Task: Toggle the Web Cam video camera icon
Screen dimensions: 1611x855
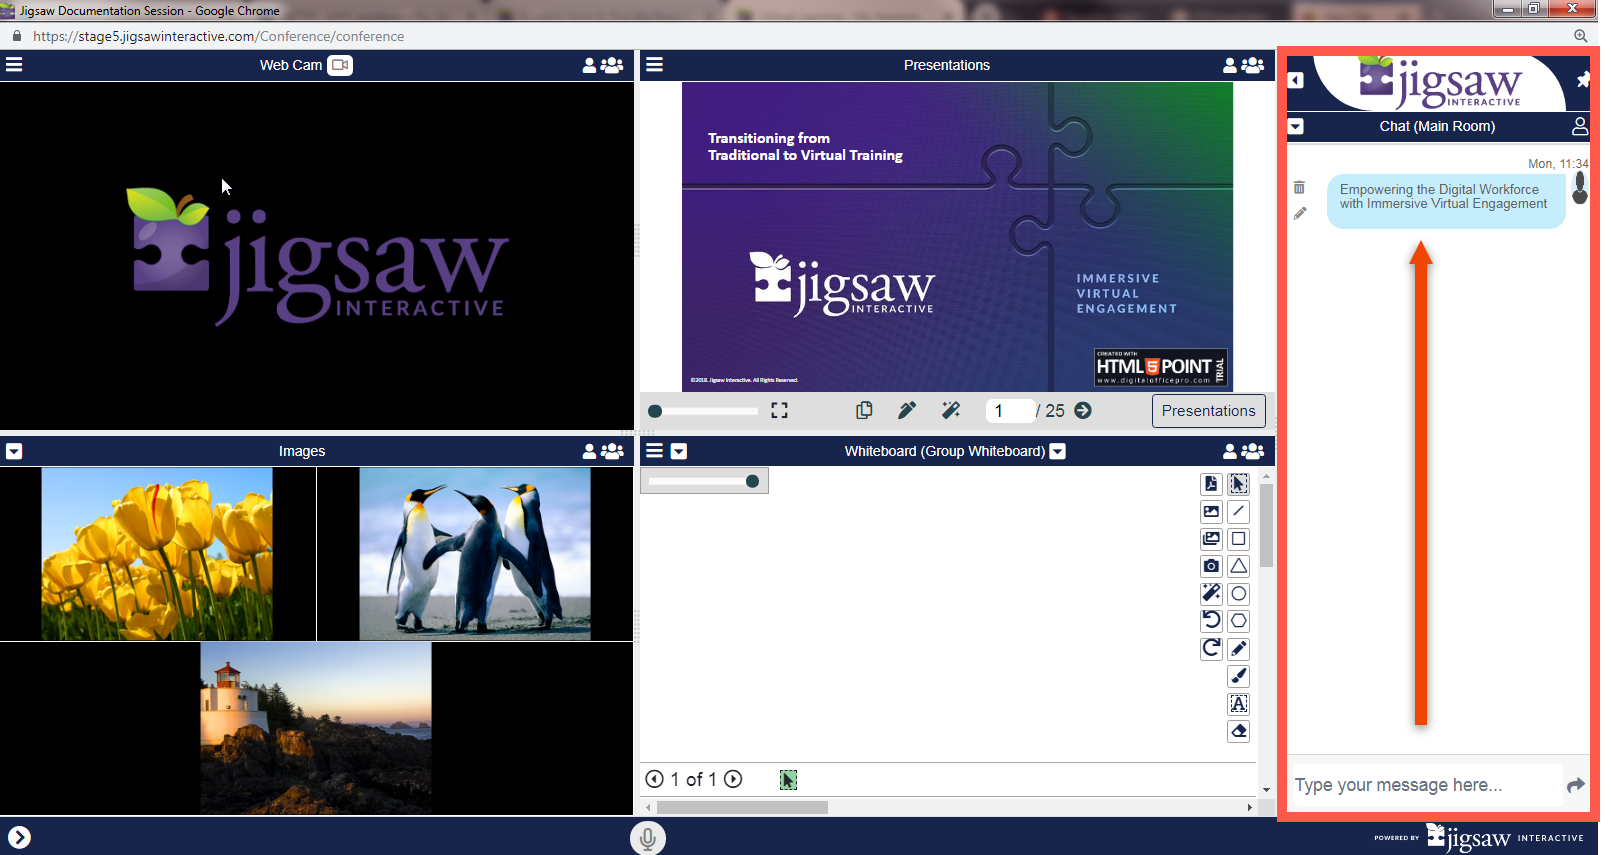Action: pyautogui.click(x=340, y=65)
